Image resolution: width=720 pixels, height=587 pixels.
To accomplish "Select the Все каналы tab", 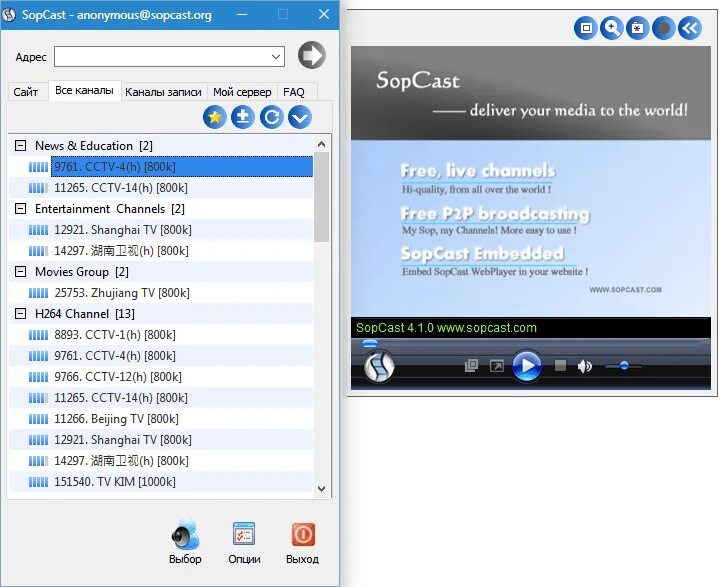I will [84, 90].
